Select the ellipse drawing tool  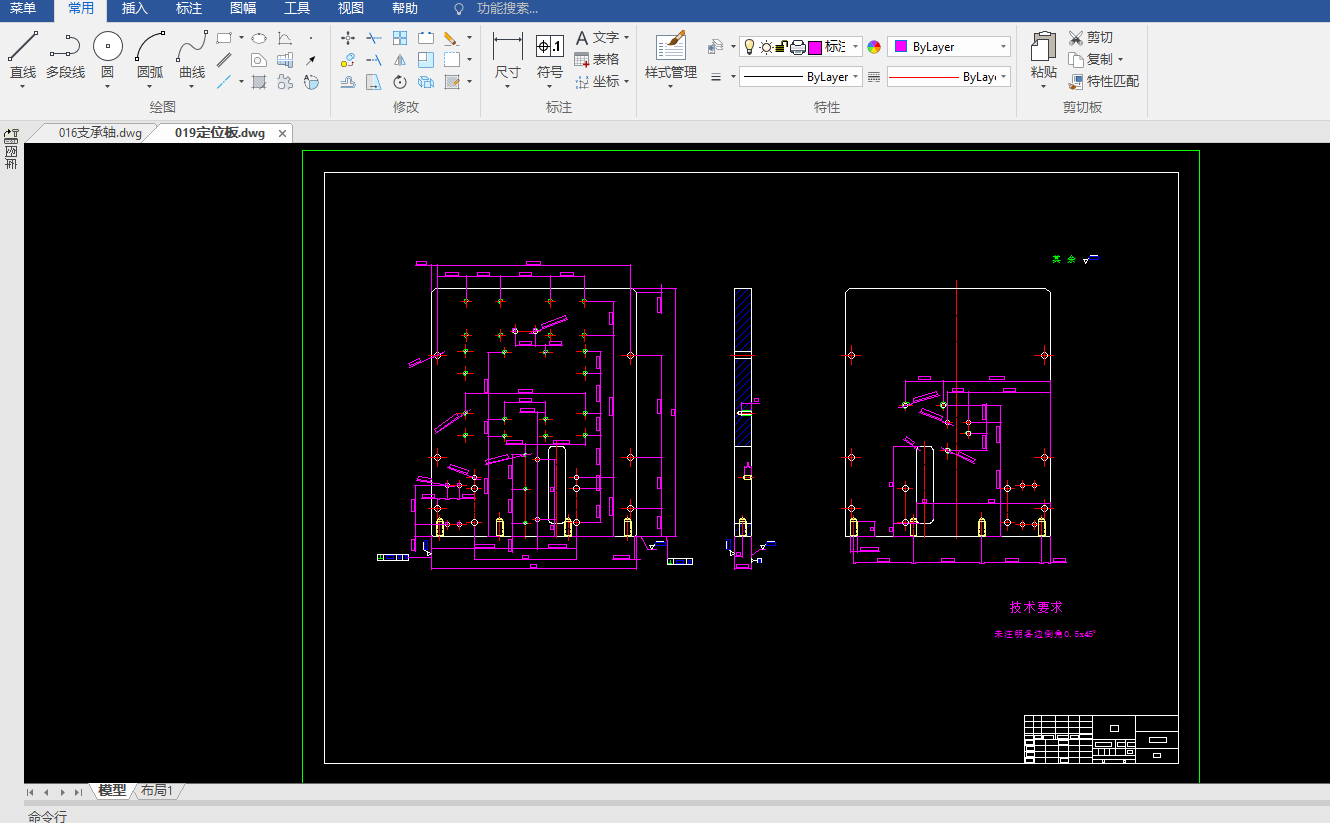click(259, 38)
